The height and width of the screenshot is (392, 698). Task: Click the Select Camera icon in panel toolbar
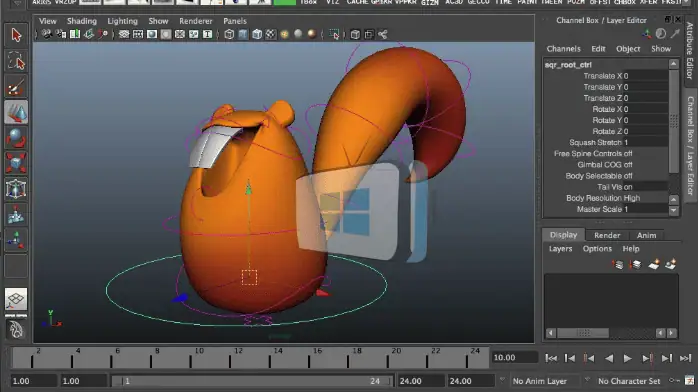click(46, 34)
